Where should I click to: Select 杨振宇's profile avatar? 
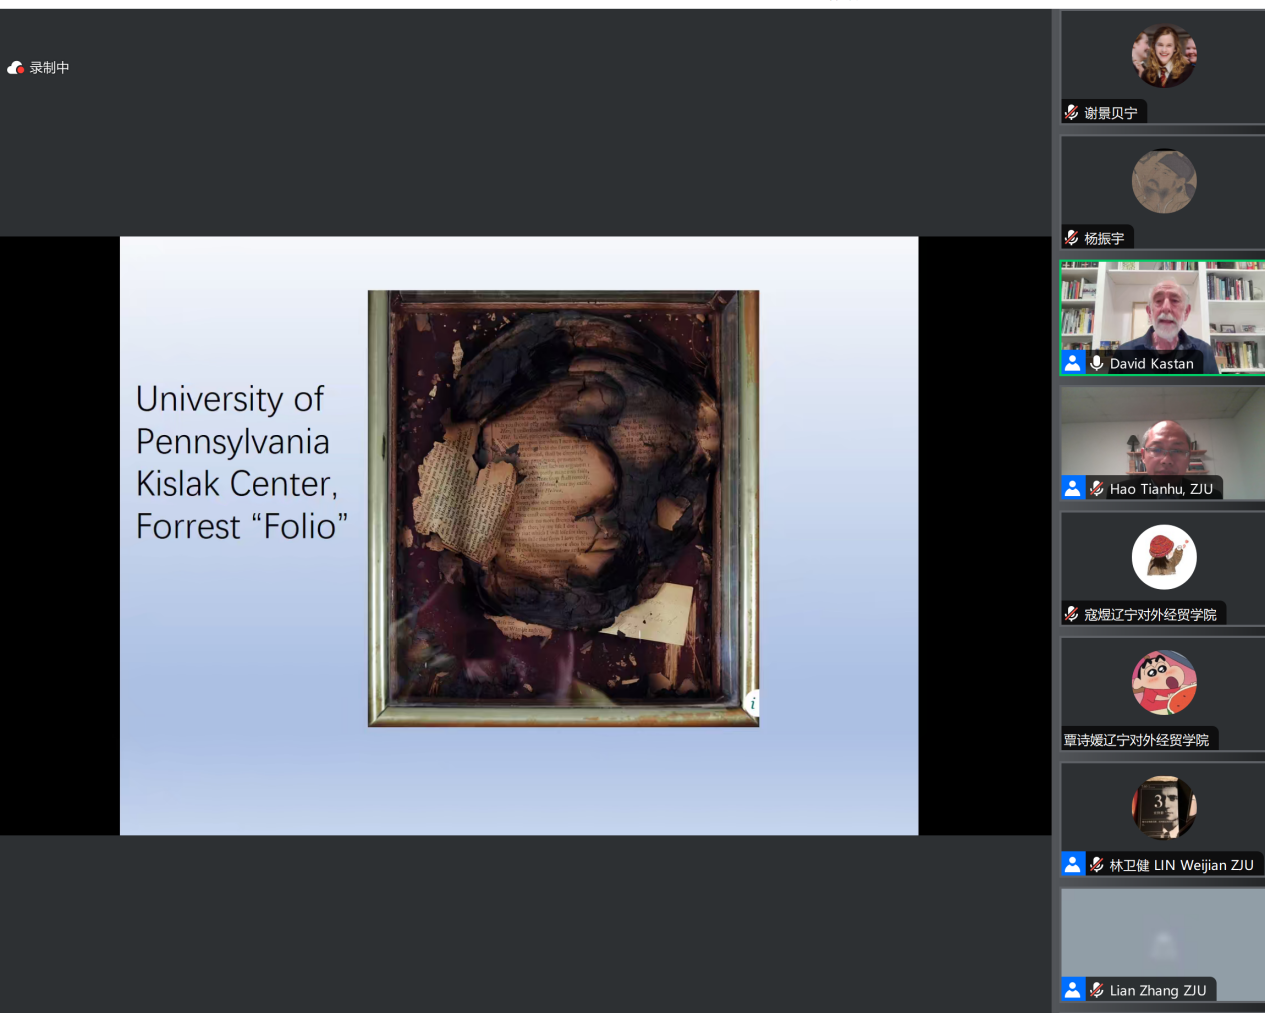coord(1164,181)
